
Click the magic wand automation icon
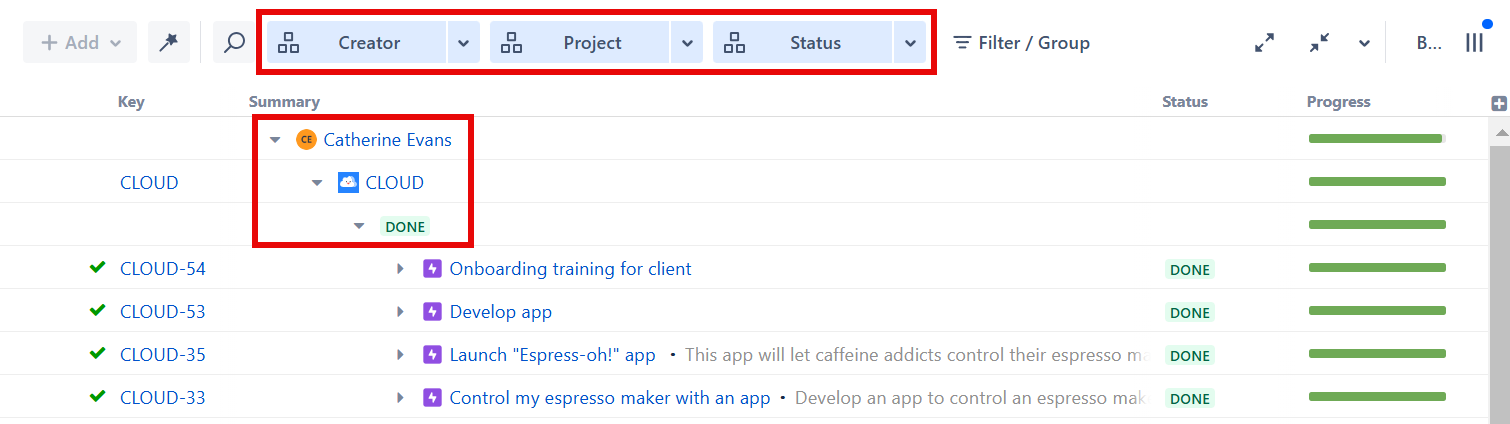point(169,43)
